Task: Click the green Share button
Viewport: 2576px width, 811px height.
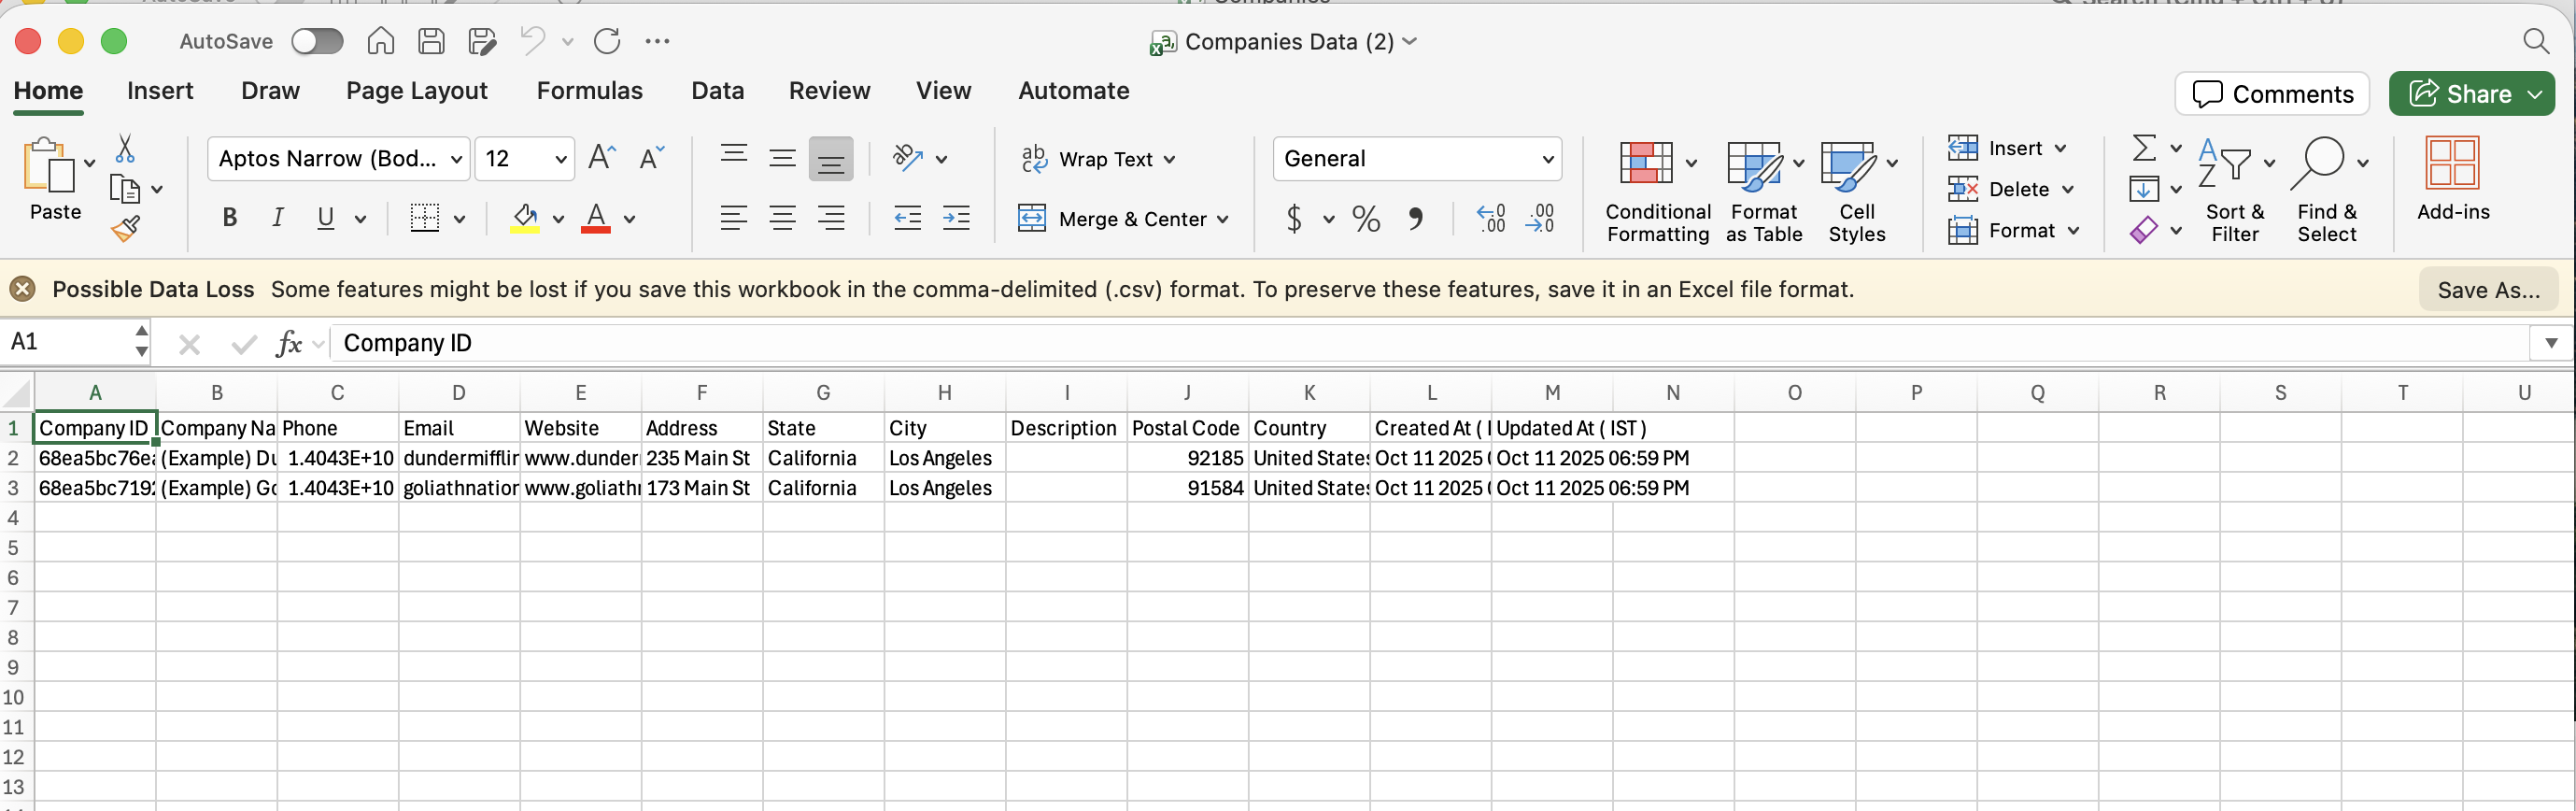Action: pos(2471,94)
